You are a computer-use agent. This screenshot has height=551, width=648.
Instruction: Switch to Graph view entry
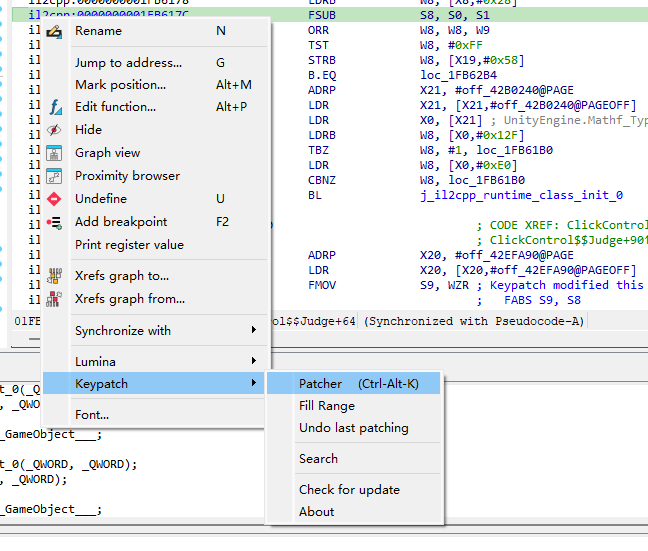click(156, 153)
